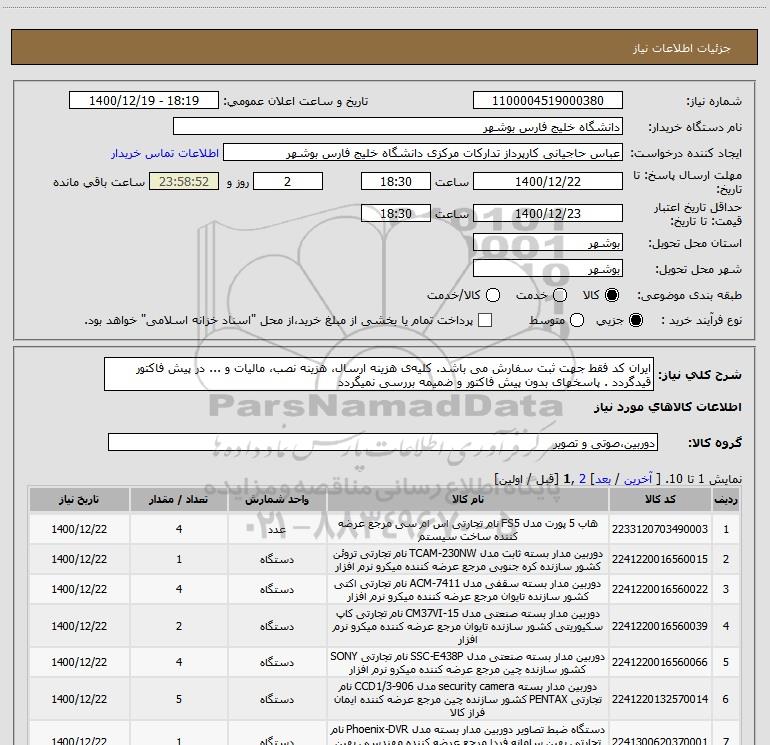Select the کالا radio button
770x745 pixels.
click(x=612, y=295)
